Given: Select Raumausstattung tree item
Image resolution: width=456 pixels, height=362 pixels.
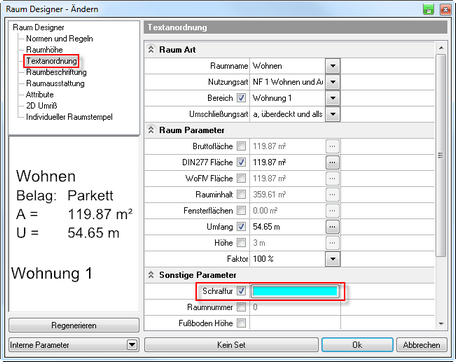Looking at the screenshot, I should pyautogui.click(x=55, y=84).
